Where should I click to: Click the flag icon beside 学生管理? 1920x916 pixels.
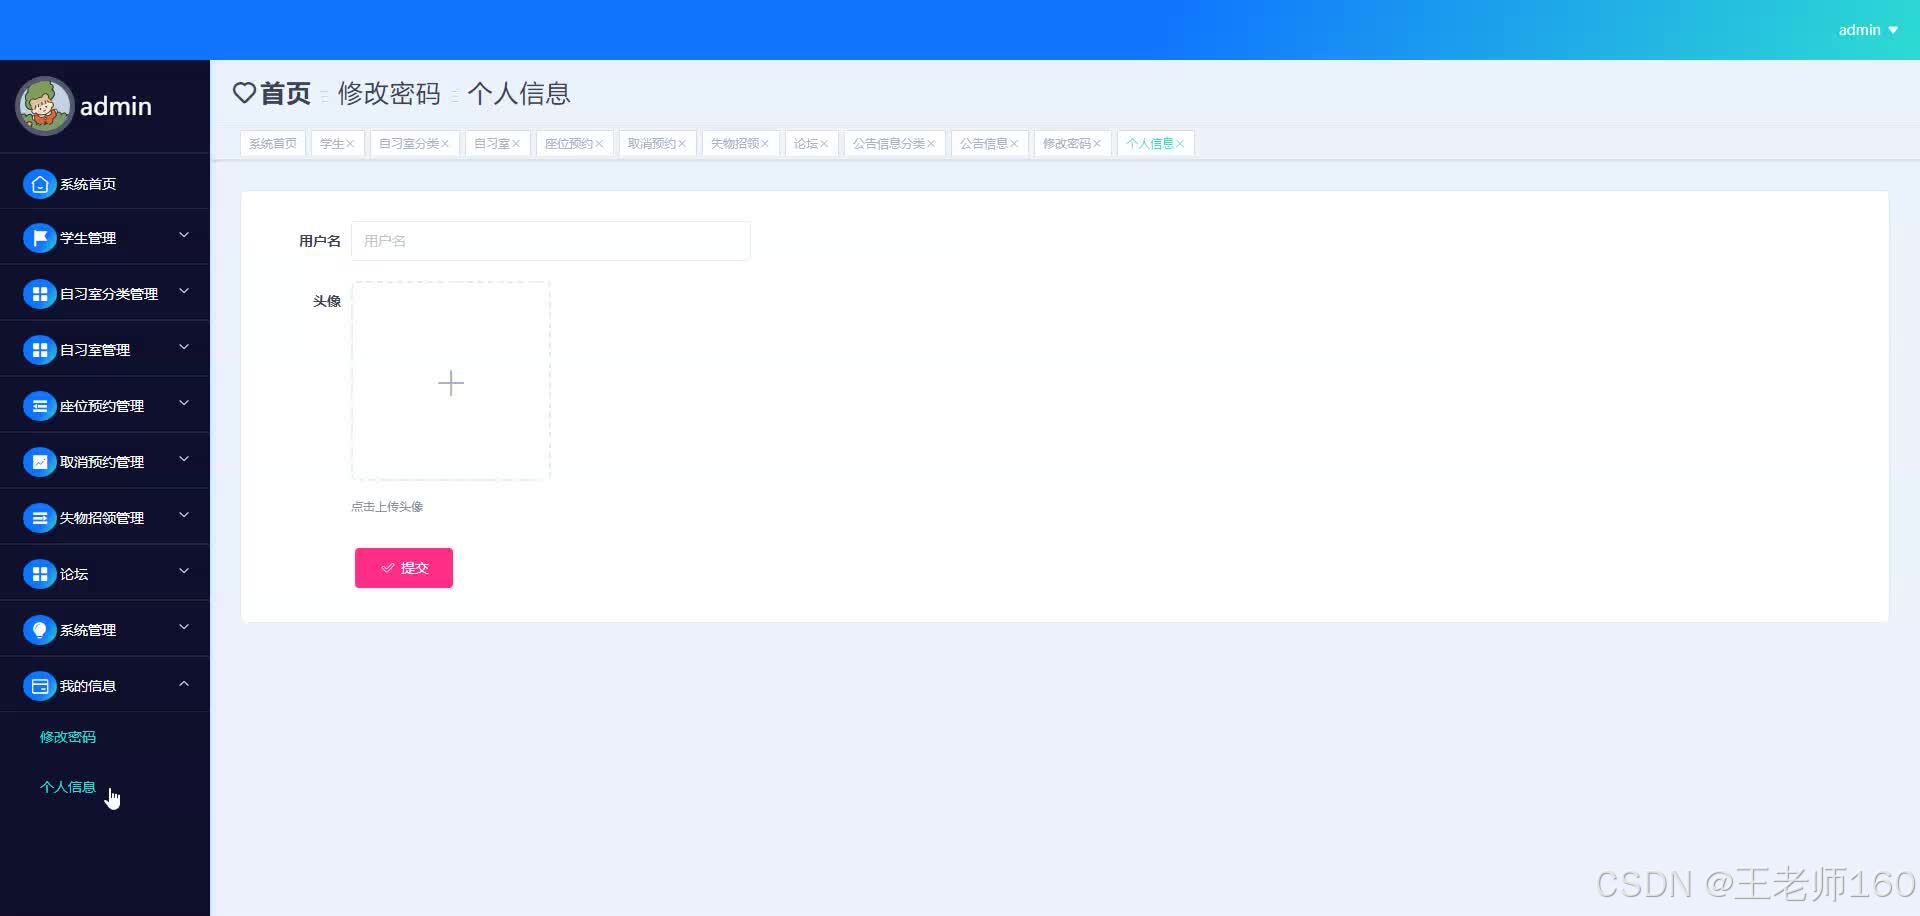tap(39, 238)
